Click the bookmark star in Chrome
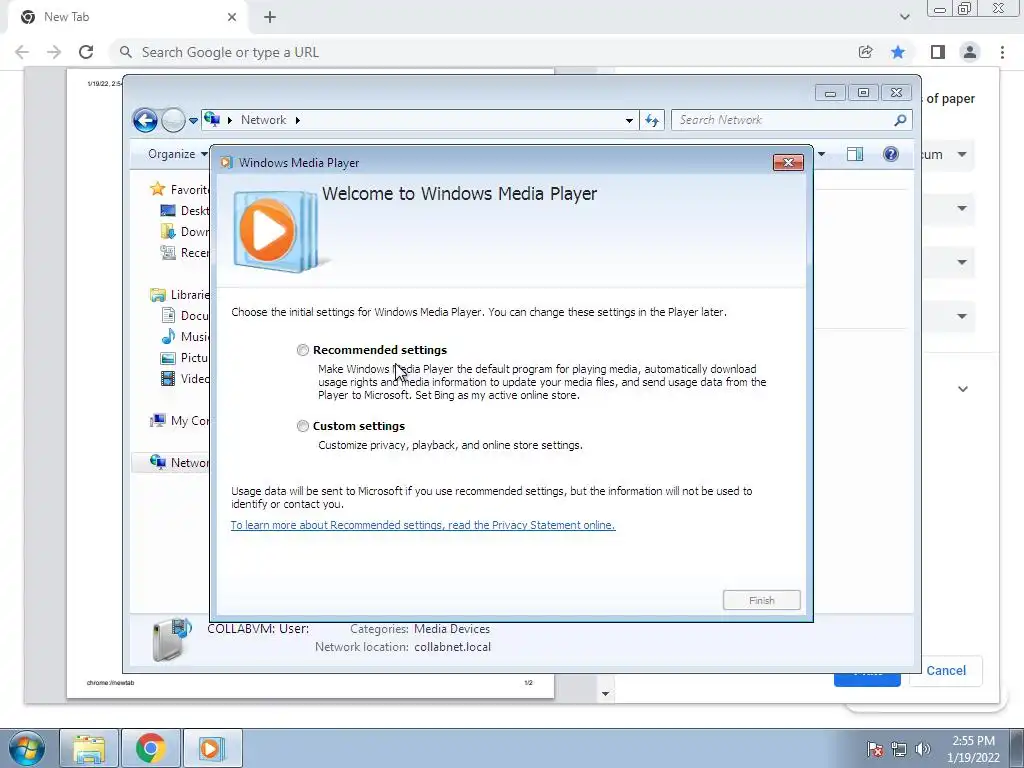1024x768 pixels. click(x=898, y=52)
